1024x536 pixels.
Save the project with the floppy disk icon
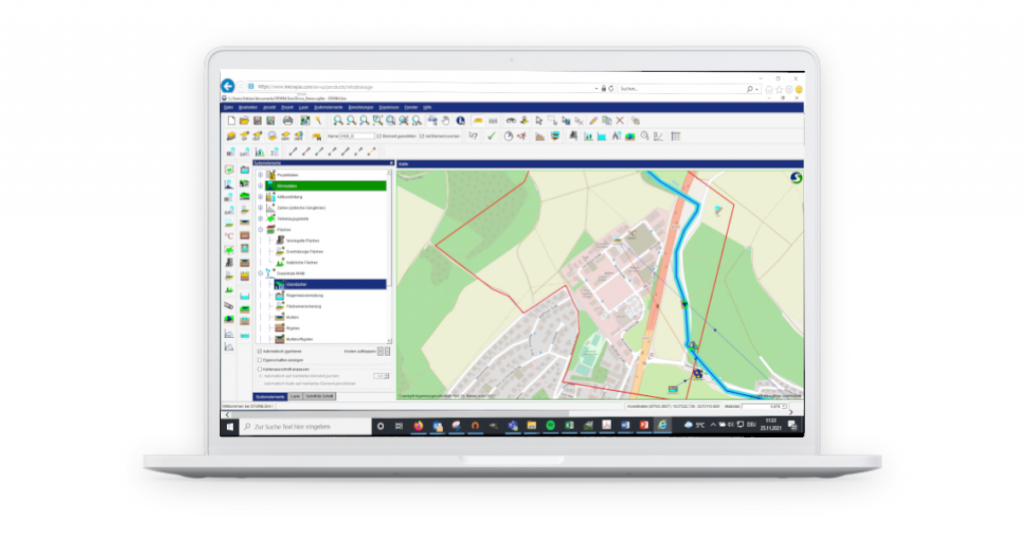[x=257, y=121]
